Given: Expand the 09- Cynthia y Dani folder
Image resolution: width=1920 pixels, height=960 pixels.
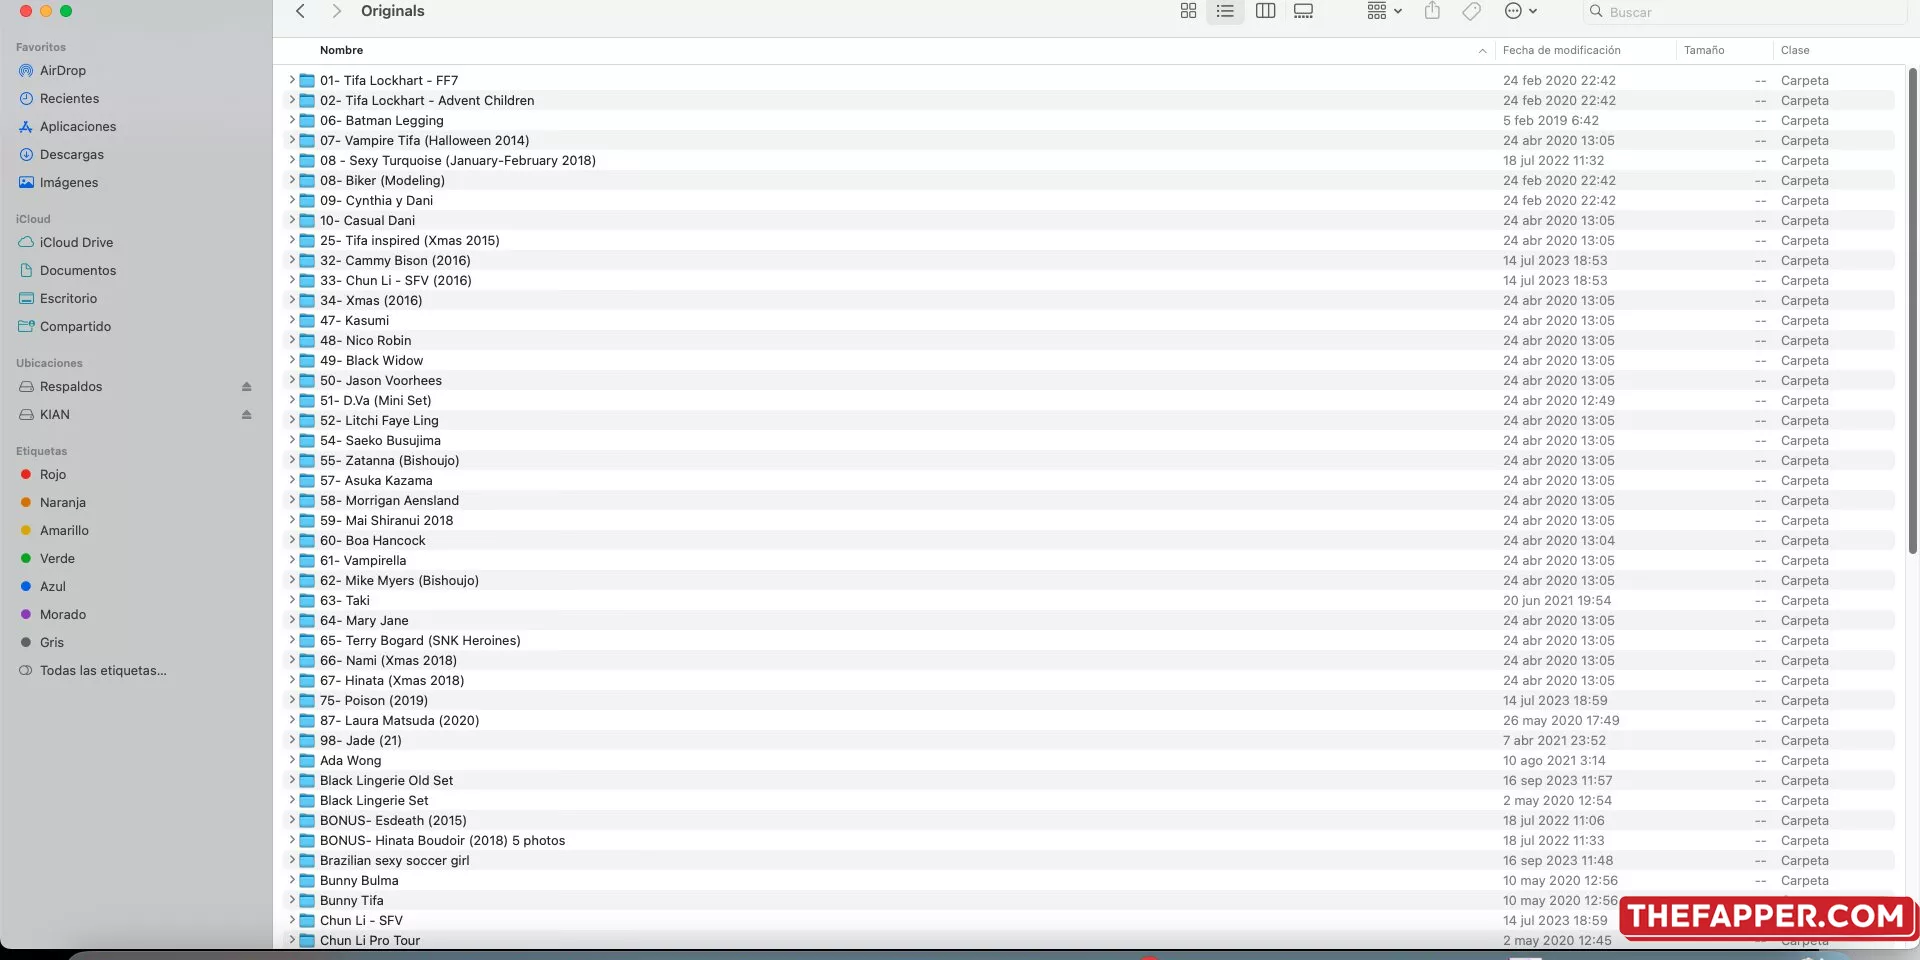Looking at the screenshot, I should (x=292, y=200).
